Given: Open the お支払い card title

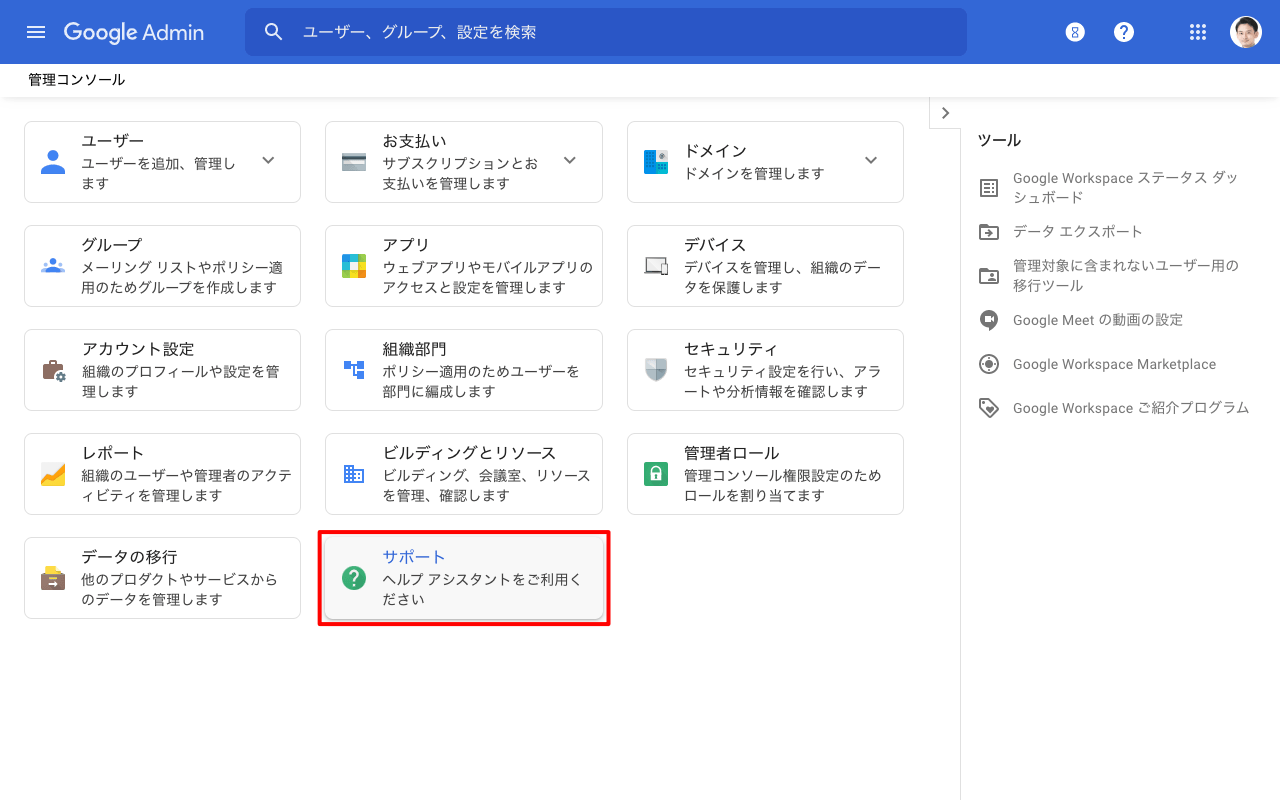Looking at the screenshot, I should pyautogui.click(x=415, y=141).
